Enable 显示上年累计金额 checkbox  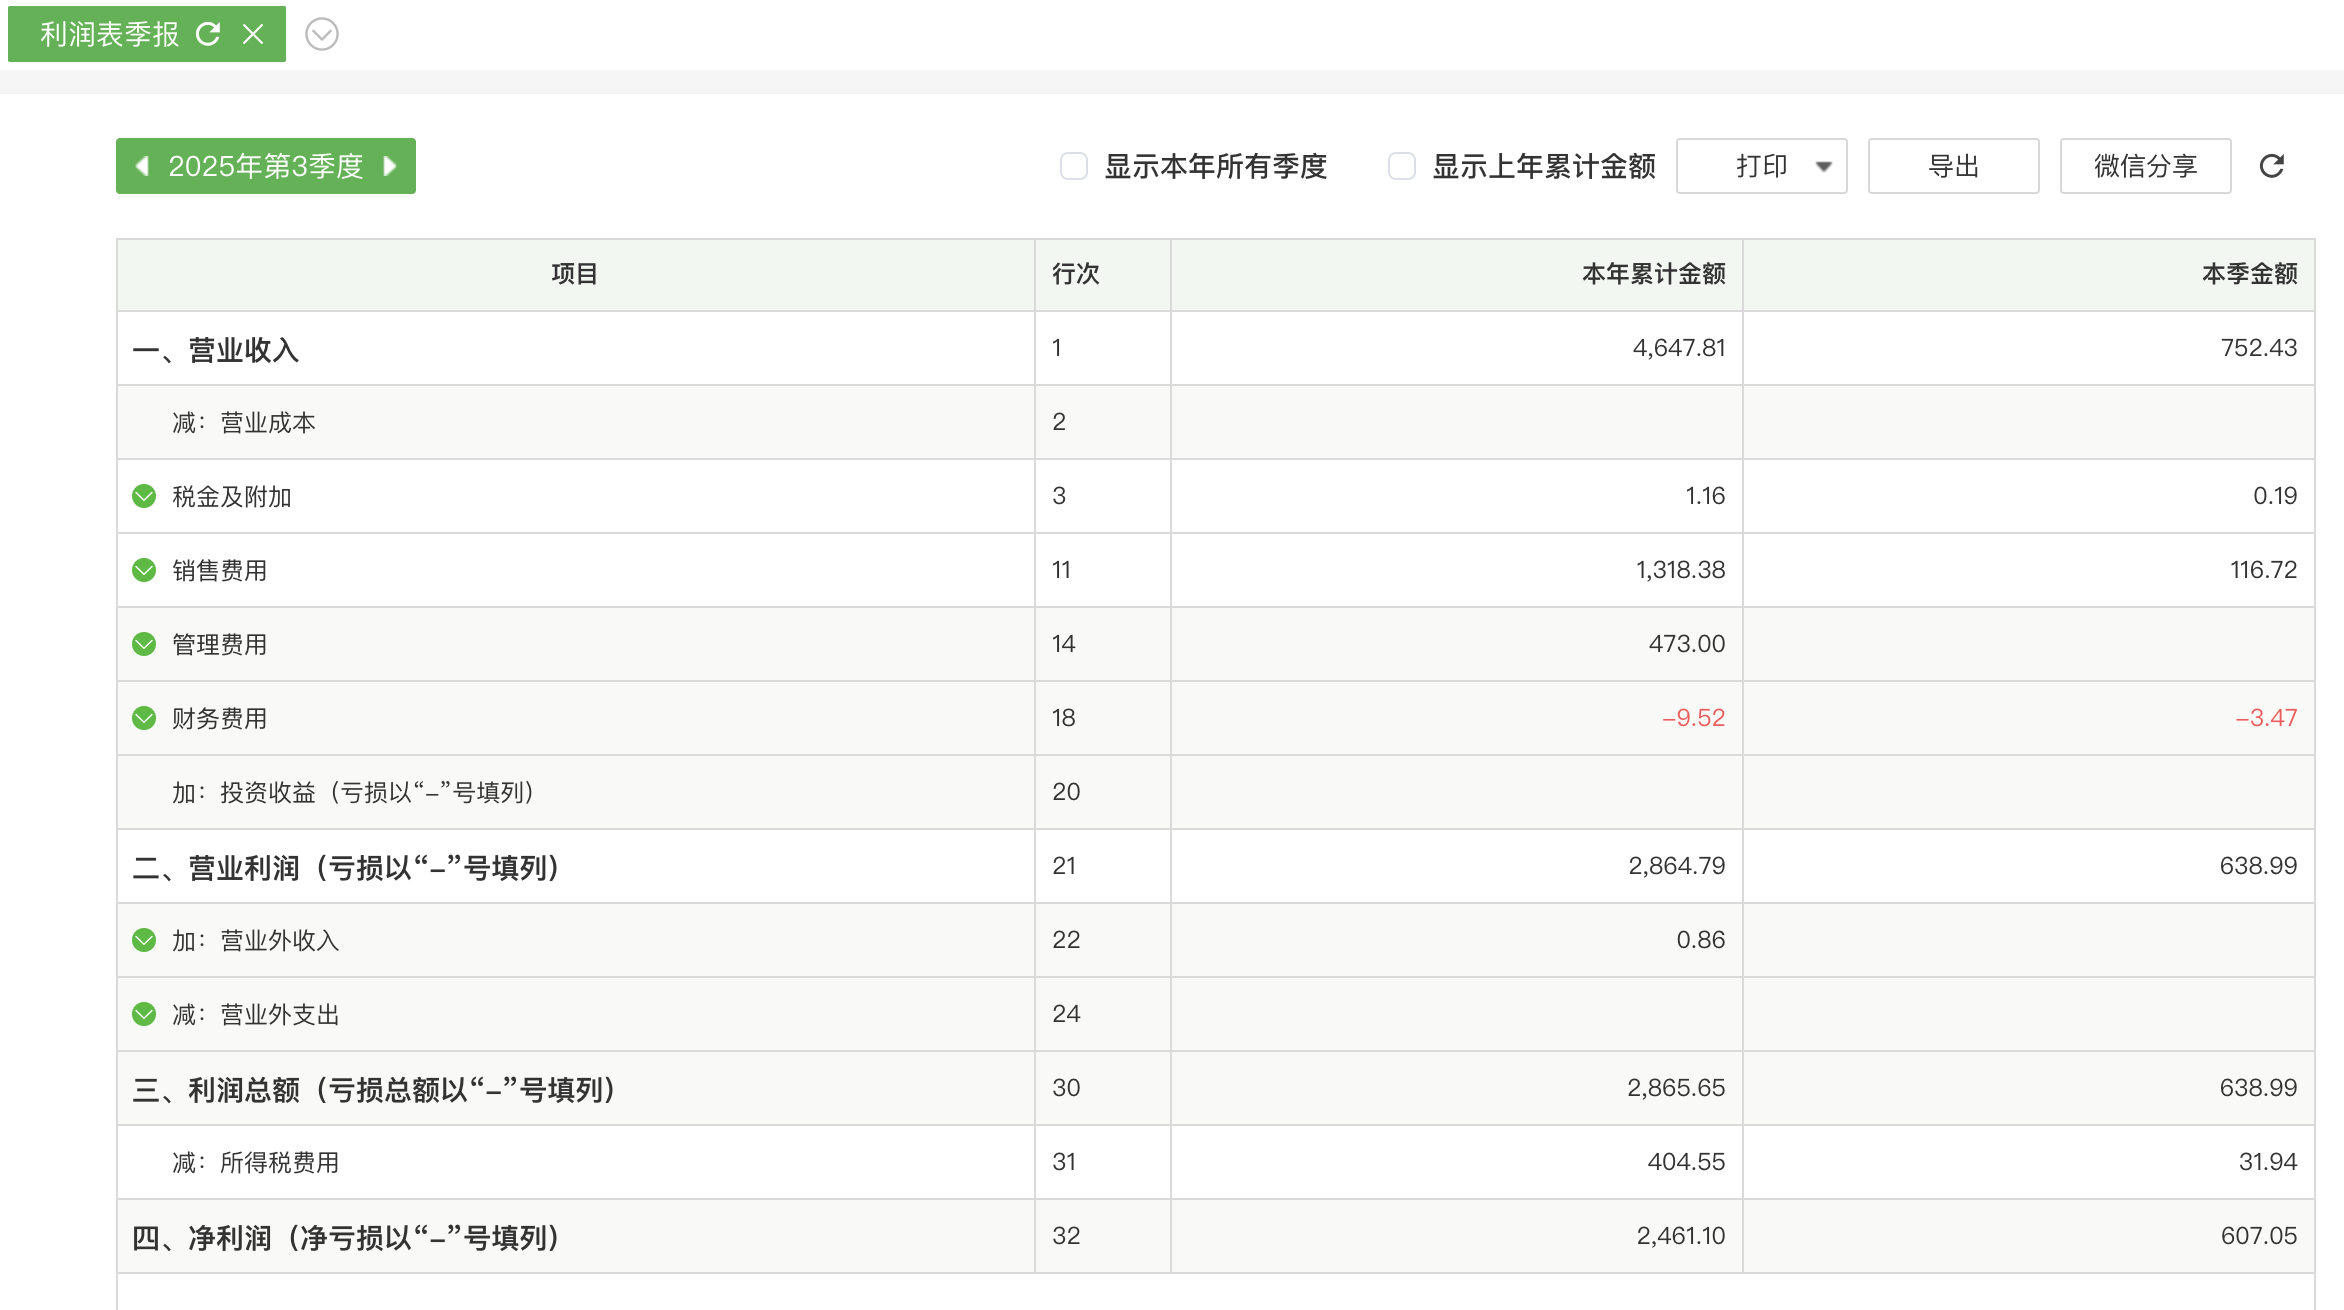coord(1401,166)
